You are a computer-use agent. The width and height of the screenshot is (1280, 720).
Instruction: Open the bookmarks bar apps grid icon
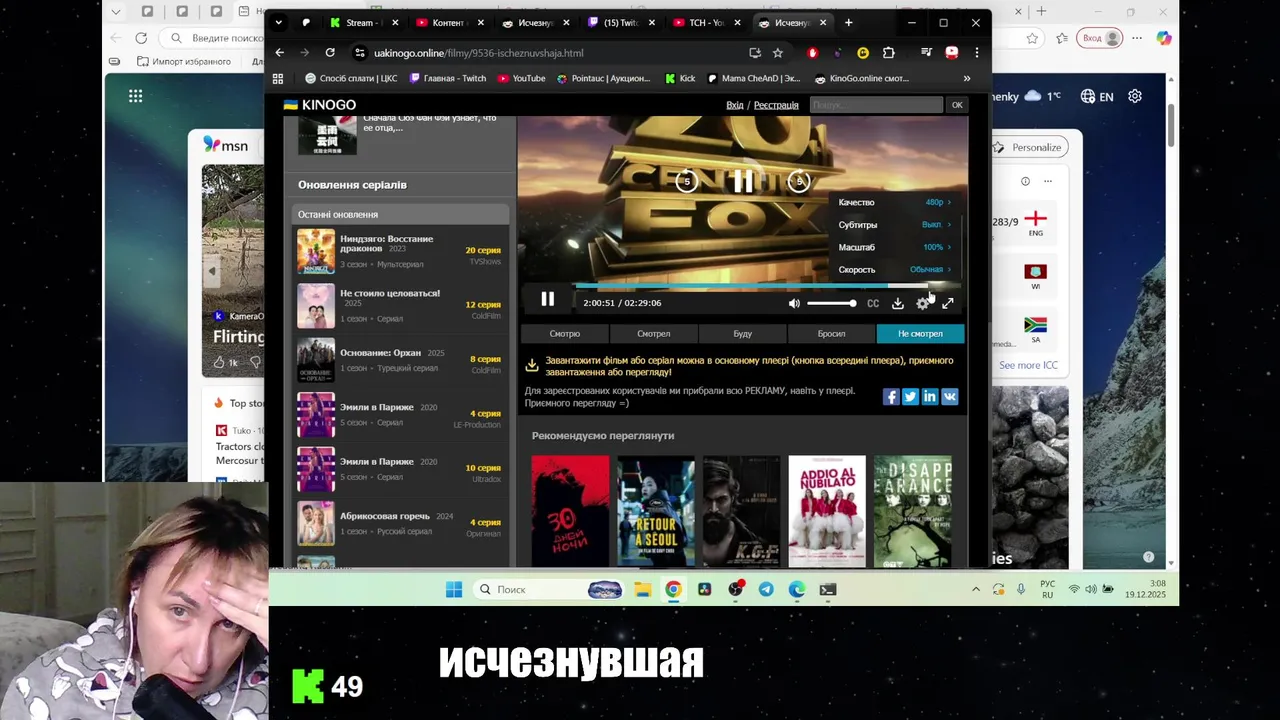(278, 78)
